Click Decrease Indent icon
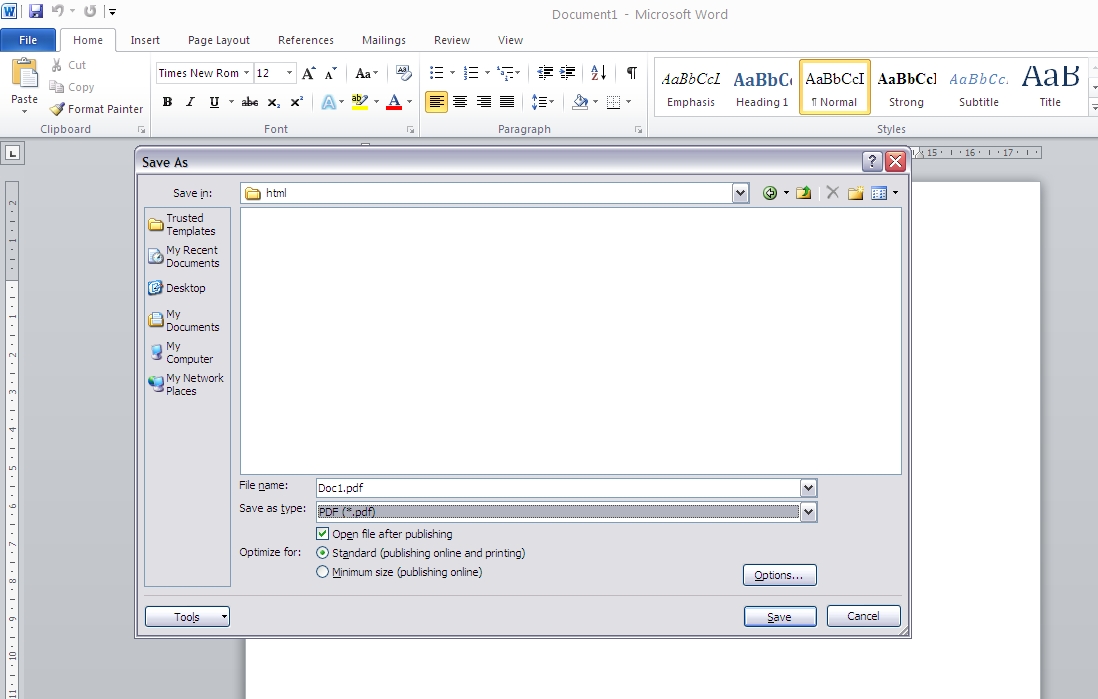1098x699 pixels. (545, 73)
